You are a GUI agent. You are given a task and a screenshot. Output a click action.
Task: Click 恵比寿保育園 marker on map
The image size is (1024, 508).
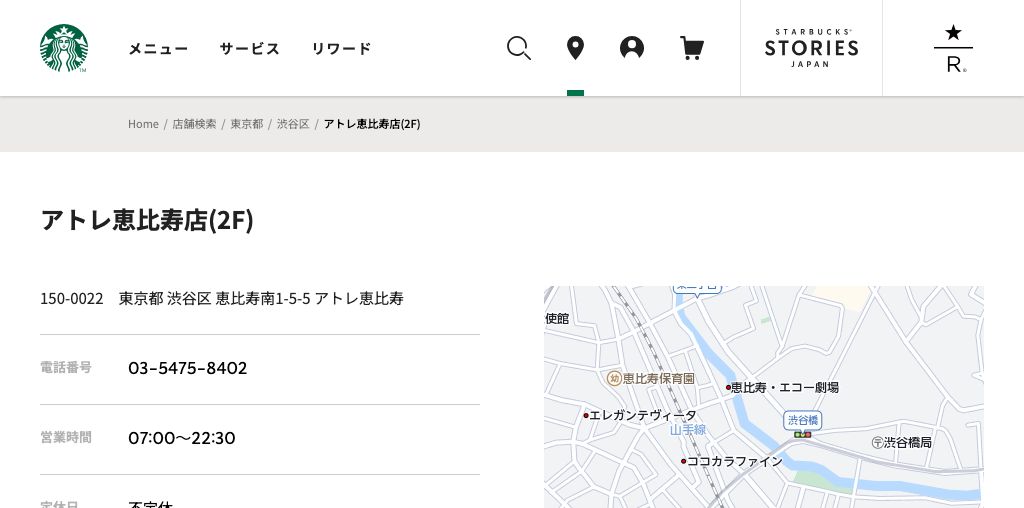click(650, 379)
